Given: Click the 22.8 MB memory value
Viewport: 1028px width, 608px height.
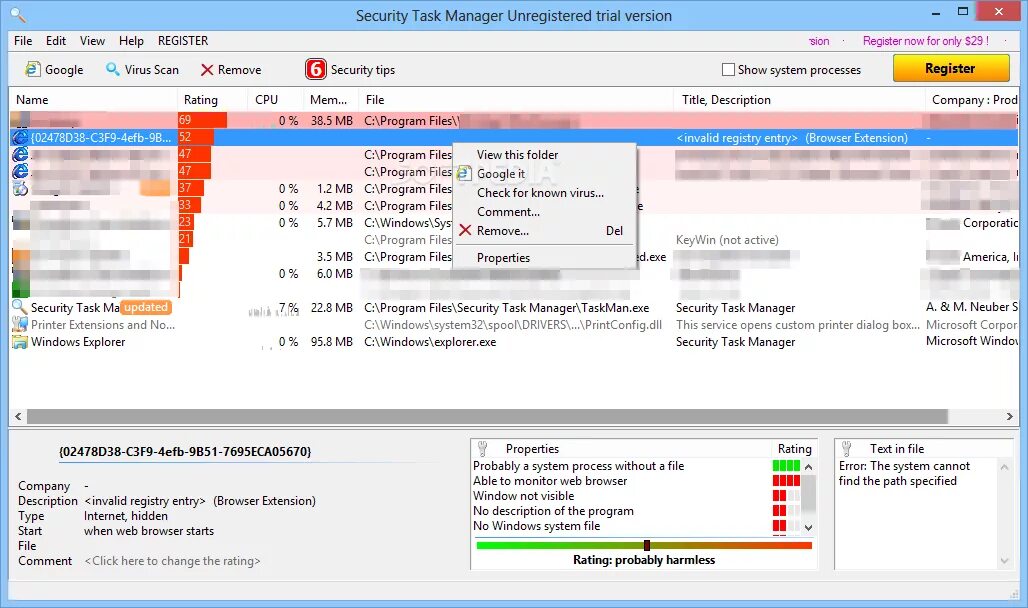Looking at the screenshot, I should tap(331, 308).
